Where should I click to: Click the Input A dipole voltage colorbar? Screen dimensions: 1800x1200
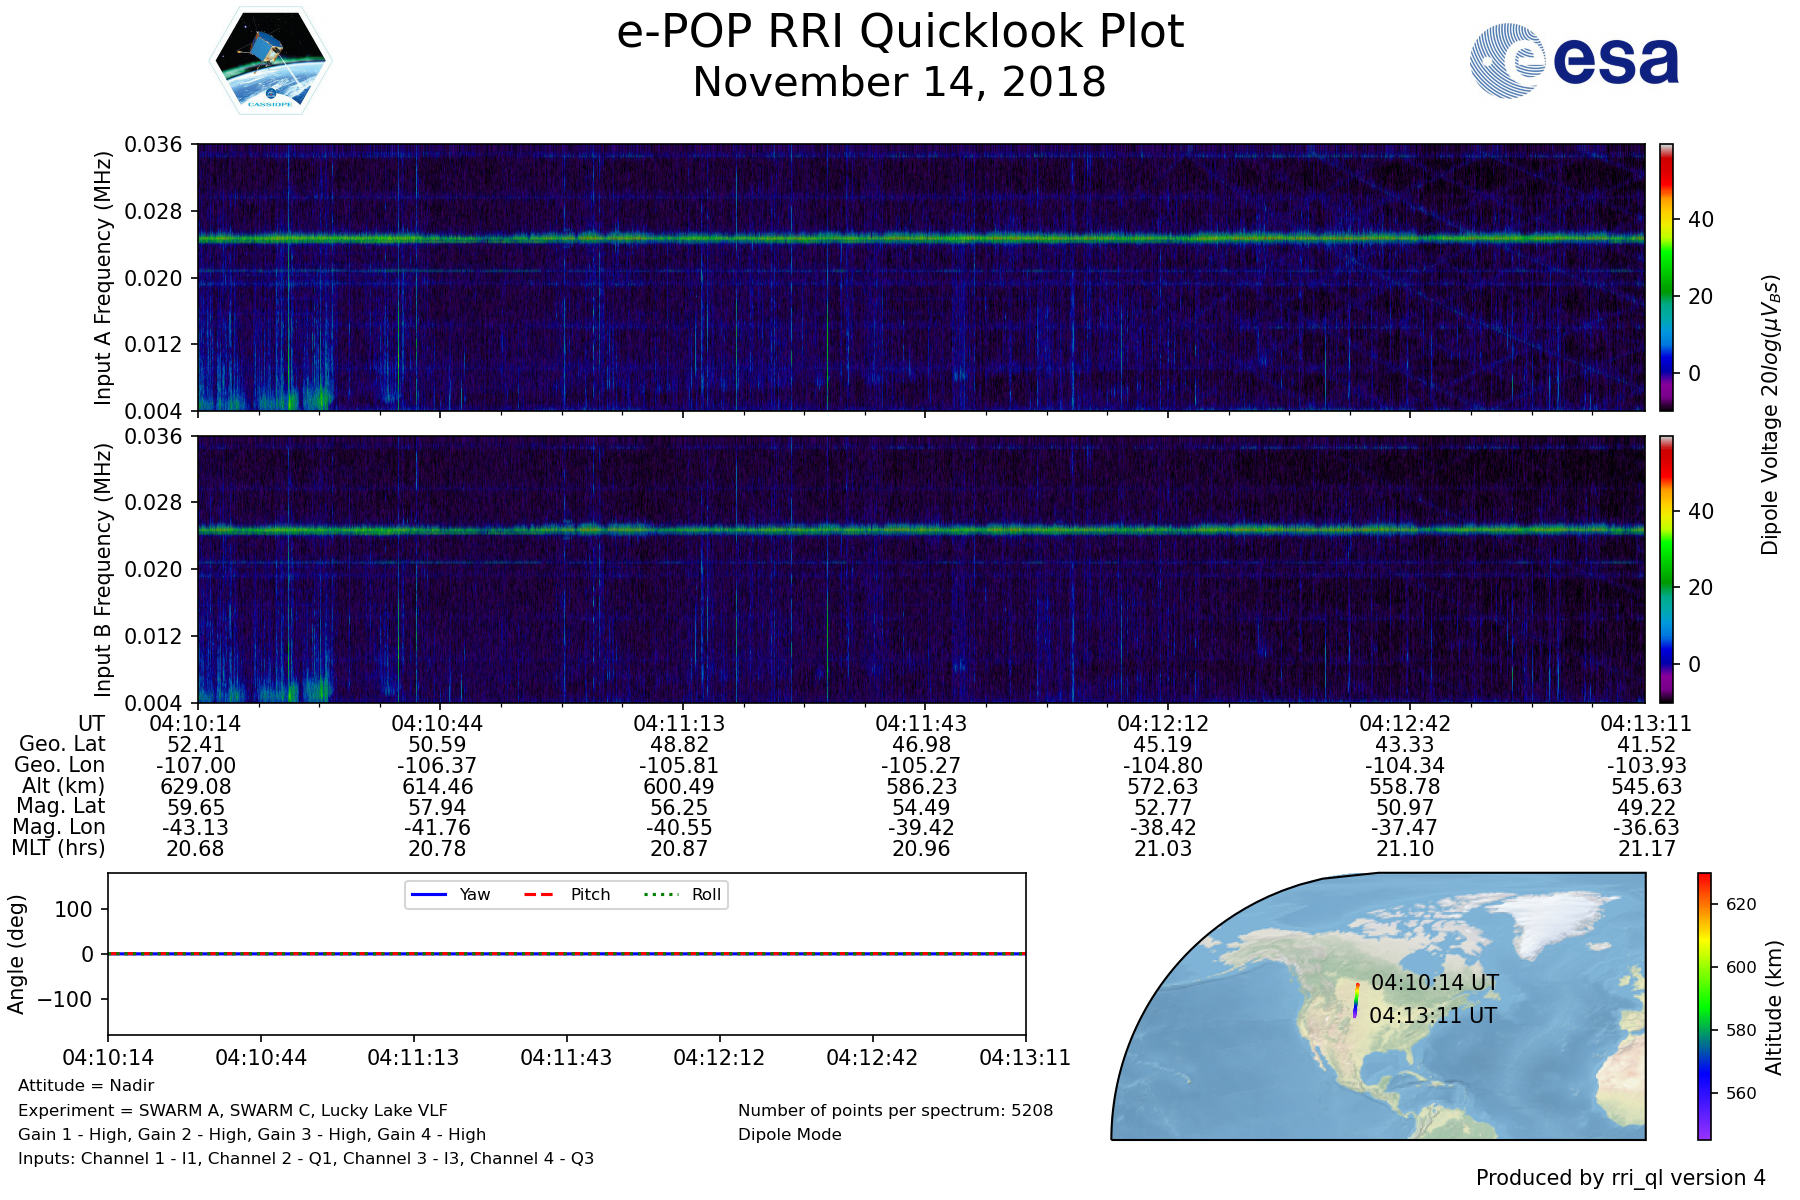(x=1666, y=277)
